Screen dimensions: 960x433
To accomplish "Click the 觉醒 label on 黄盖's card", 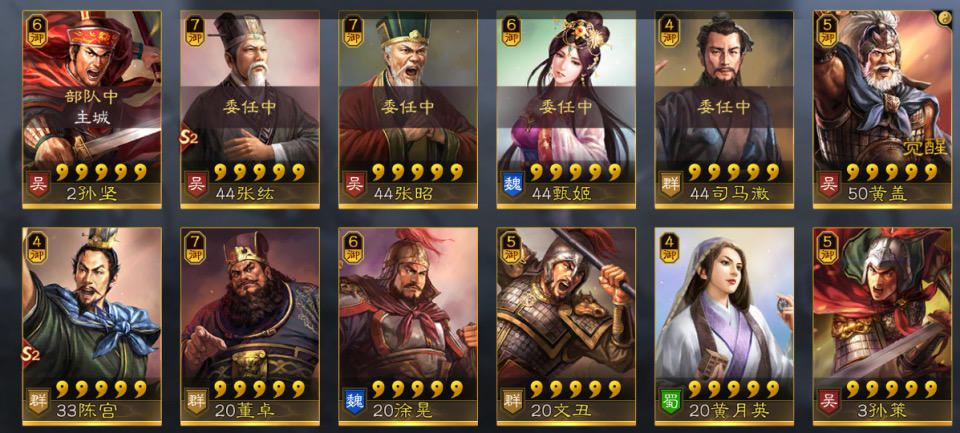I will (x=926, y=147).
